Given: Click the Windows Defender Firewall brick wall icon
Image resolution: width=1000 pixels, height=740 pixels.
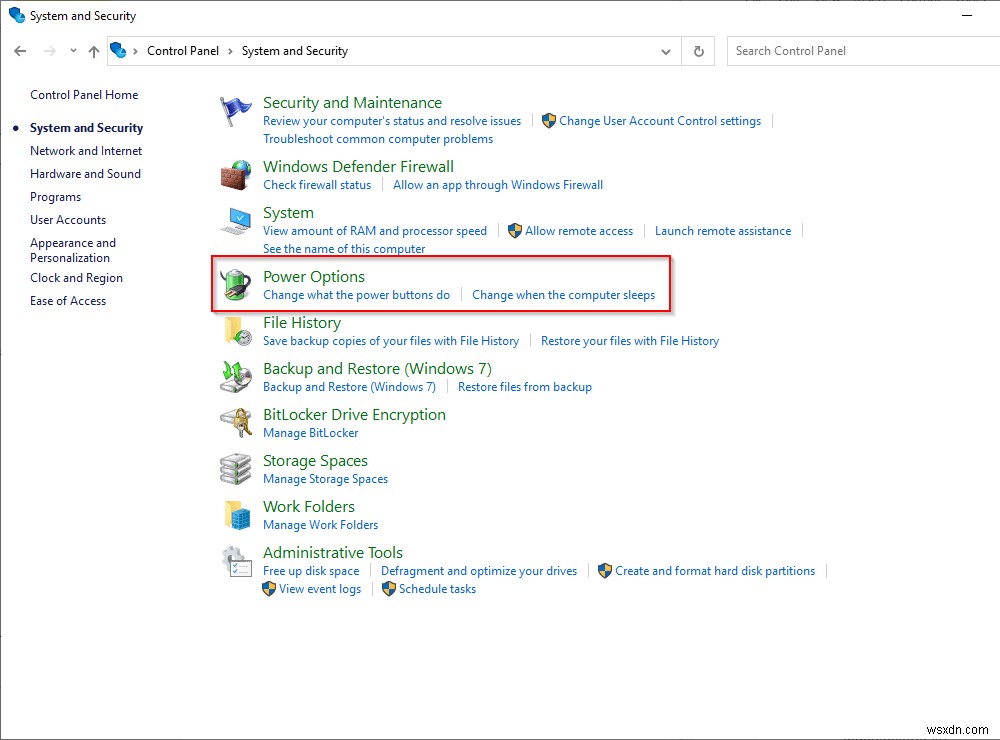Looking at the screenshot, I should pyautogui.click(x=235, y=175).
